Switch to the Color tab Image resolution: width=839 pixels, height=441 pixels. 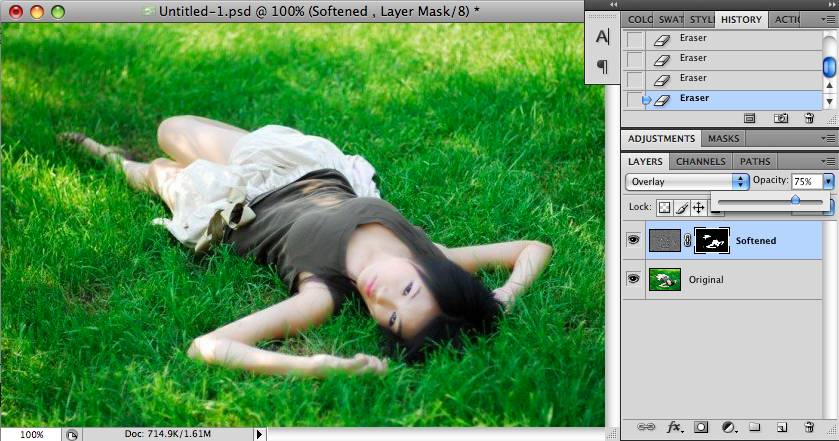(x=639, y=20)
